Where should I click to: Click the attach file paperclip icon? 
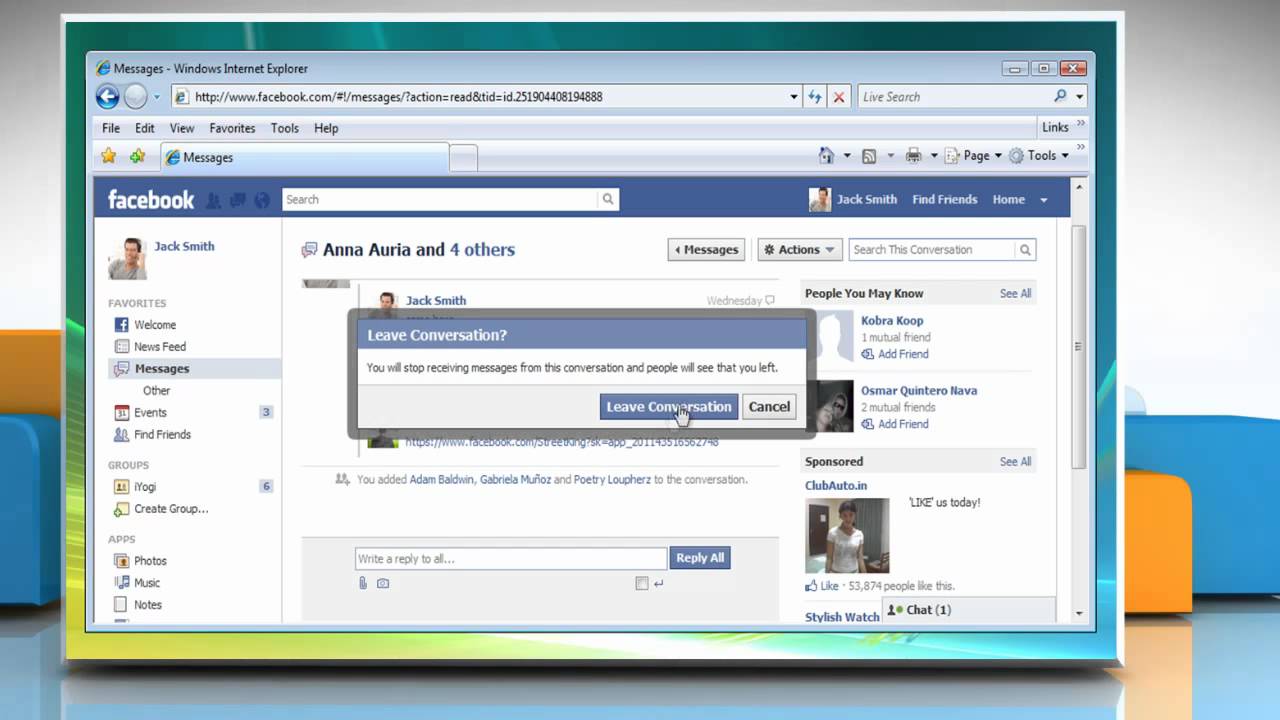click(x=363, y=583)
